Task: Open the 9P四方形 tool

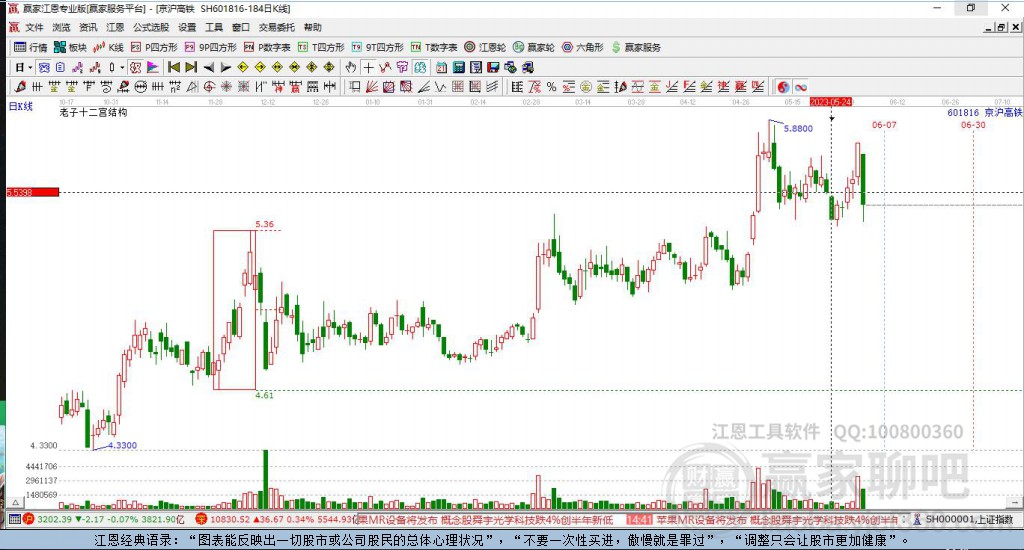Action: click(211, 47)
